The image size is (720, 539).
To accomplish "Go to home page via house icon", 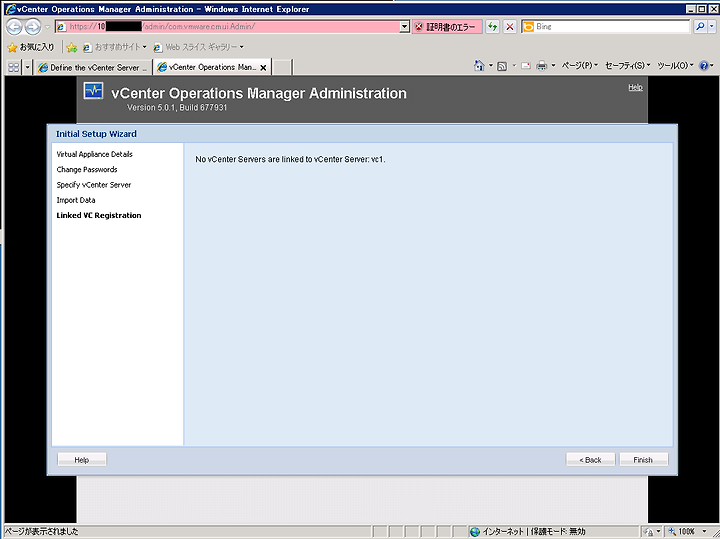I will coord(478,66).
